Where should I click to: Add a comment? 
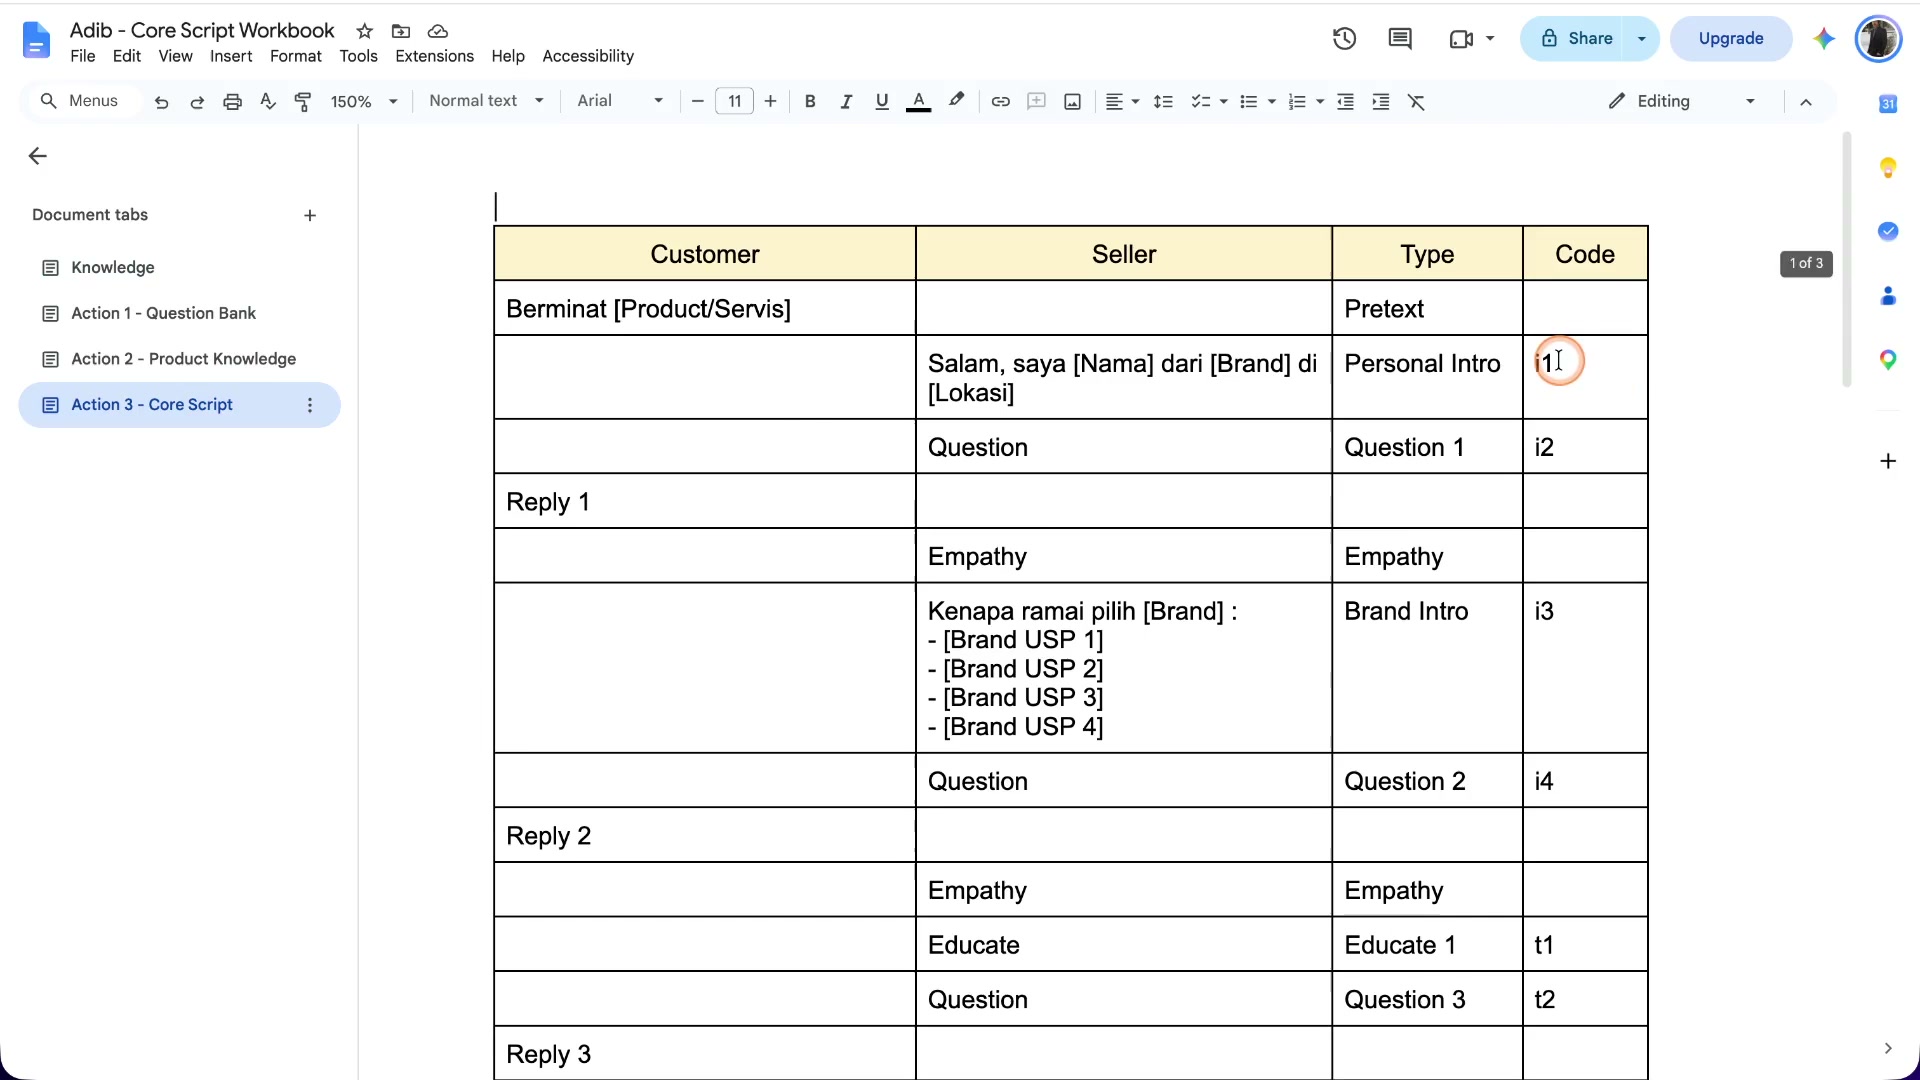click(1036, 102)
